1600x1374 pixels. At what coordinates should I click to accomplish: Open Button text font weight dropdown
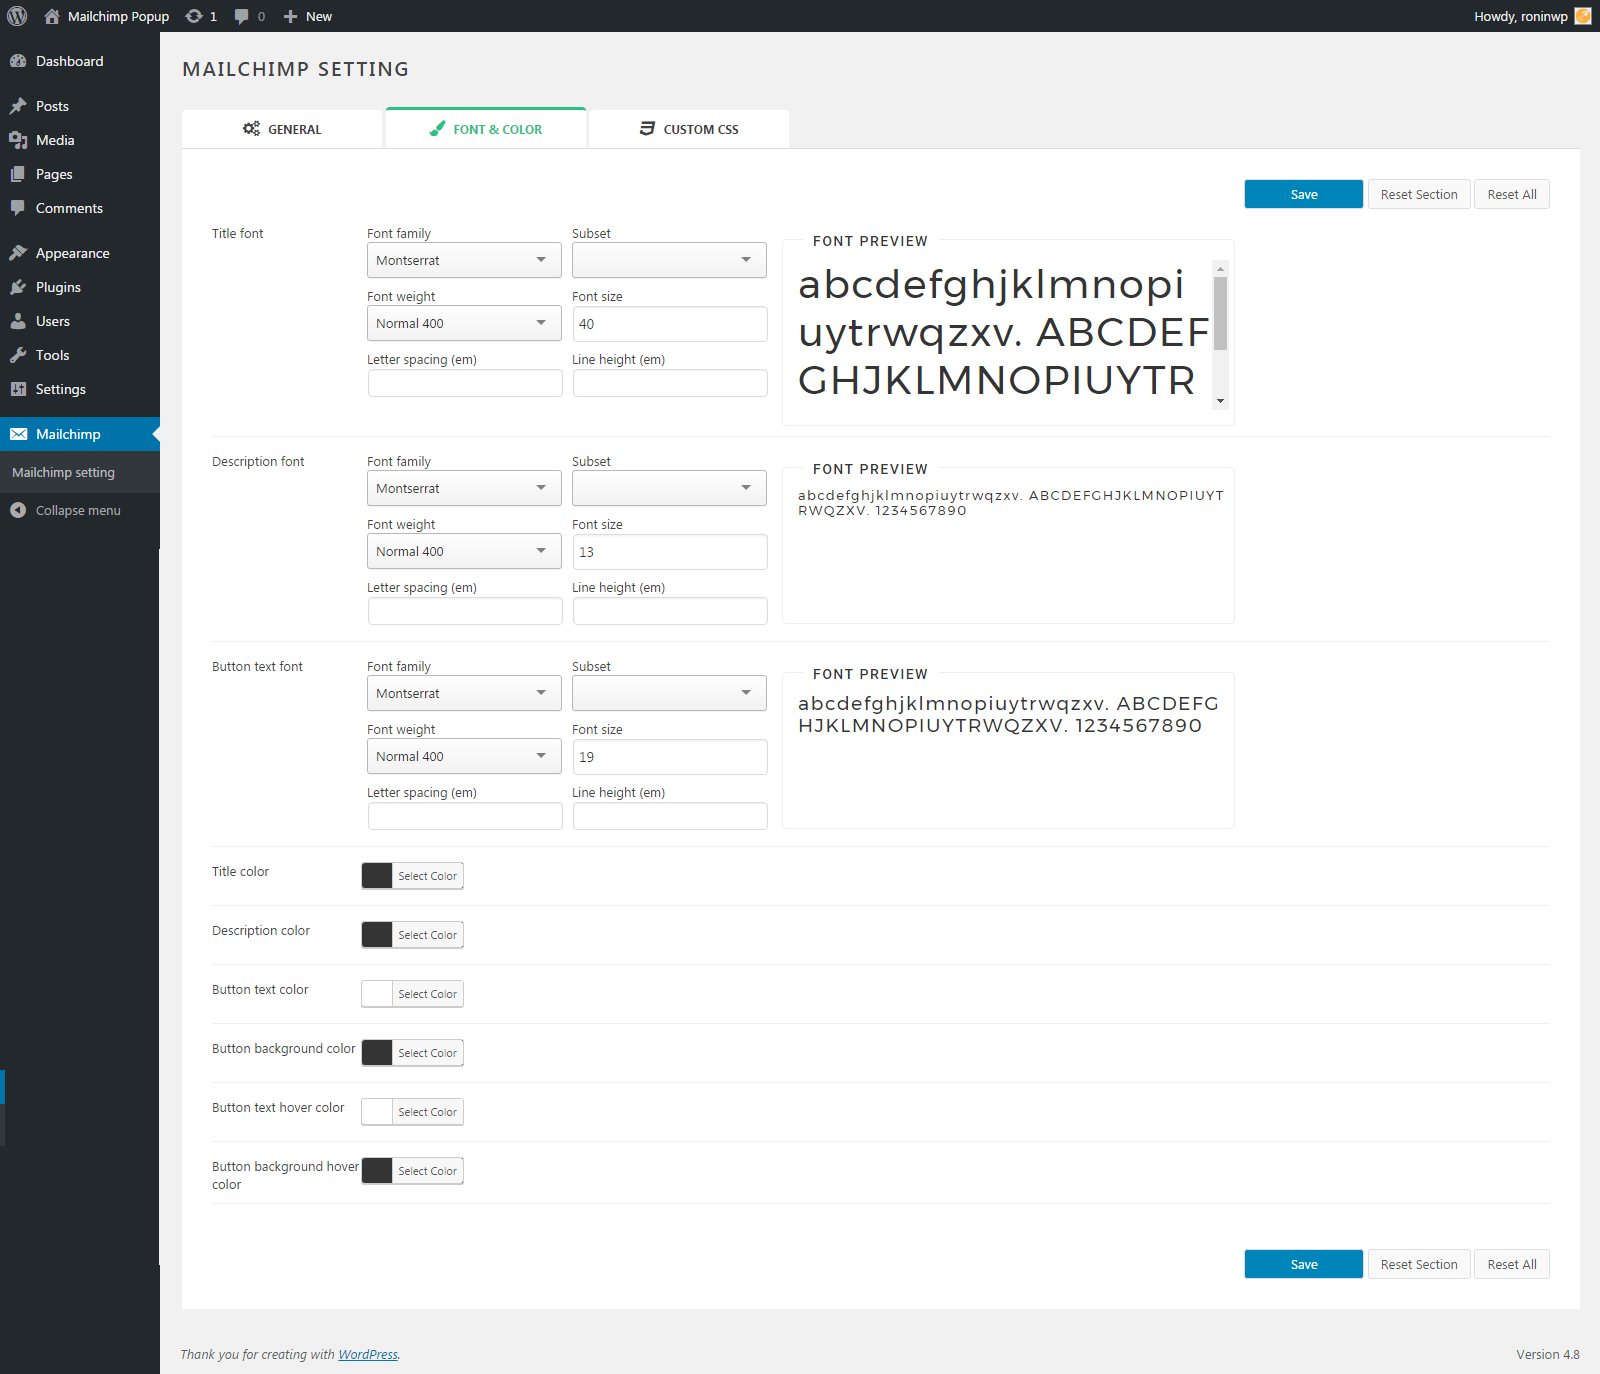(464, 756)
